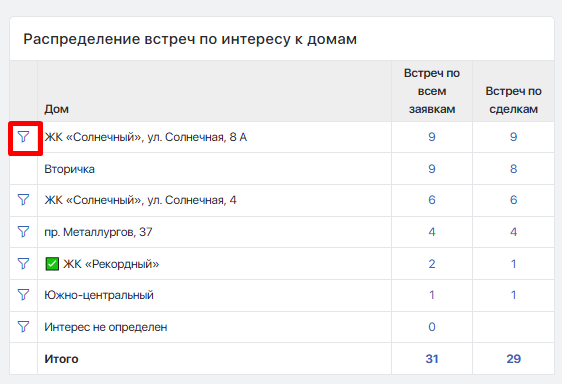Open total 31 meetings by all requests

(x=432, y=359)
